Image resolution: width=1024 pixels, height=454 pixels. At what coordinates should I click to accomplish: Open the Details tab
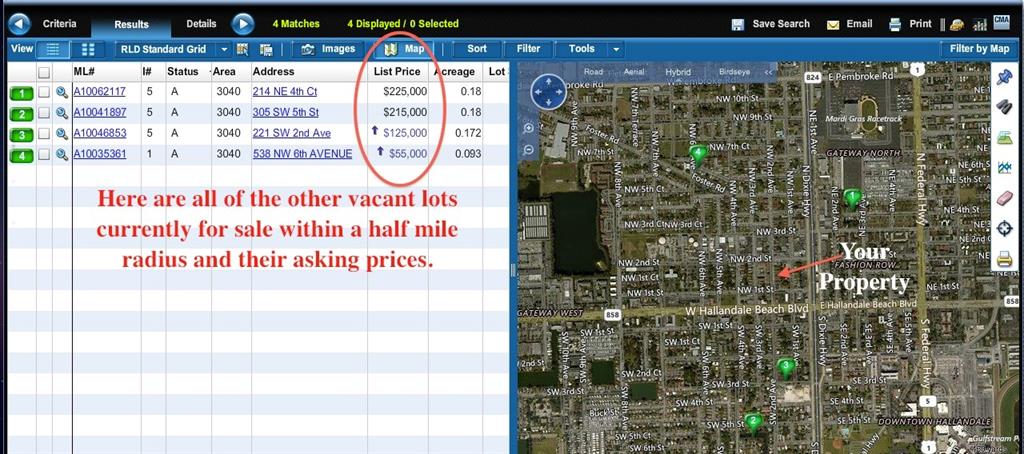201,23
